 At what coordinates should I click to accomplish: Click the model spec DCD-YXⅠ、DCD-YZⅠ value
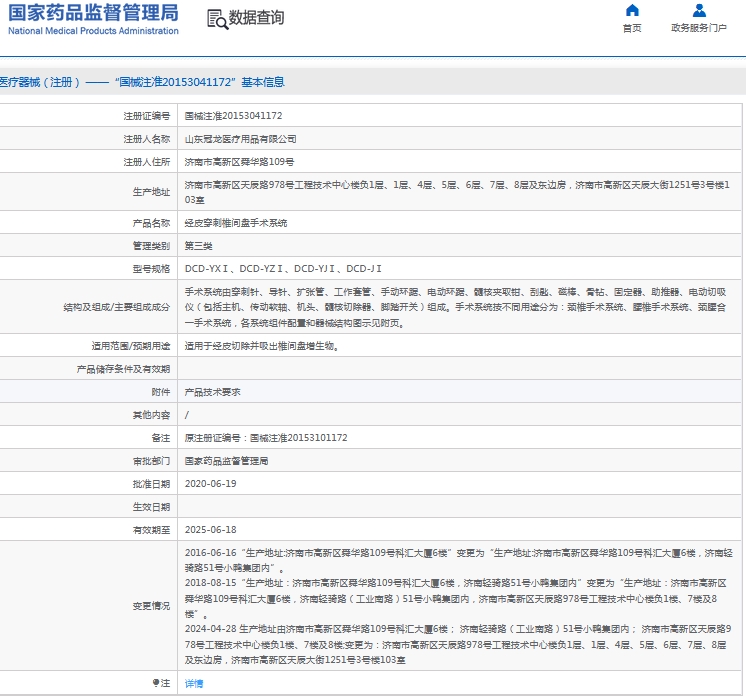[x=283, y=269]
